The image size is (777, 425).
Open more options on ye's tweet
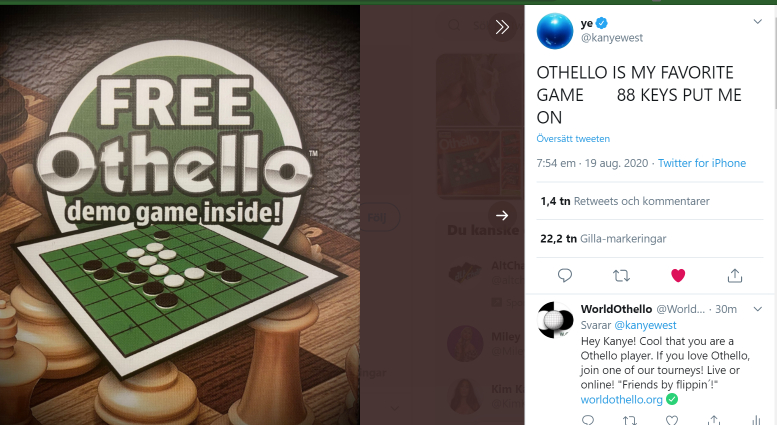[x=758, y=21]
